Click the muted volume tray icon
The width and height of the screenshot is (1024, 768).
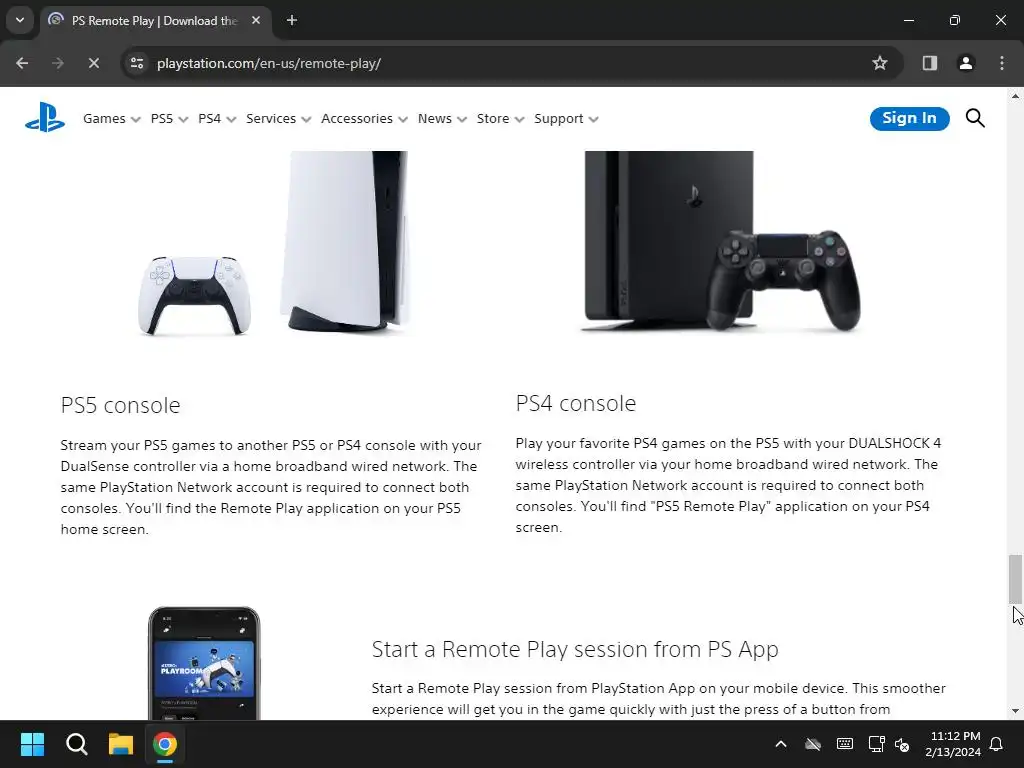point(902,744)
